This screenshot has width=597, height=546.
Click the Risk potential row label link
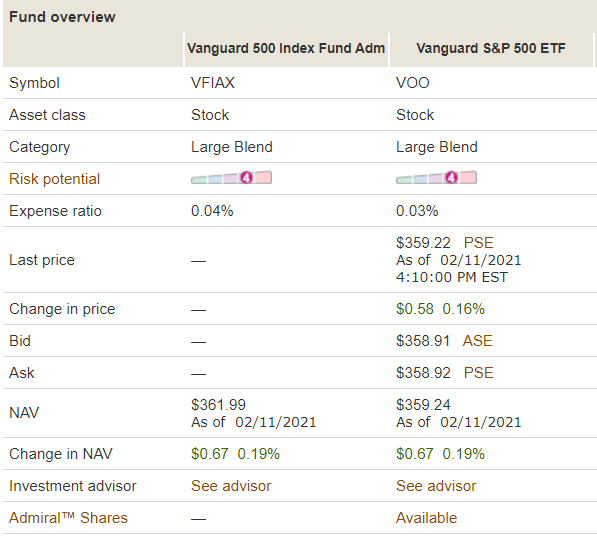(54, 179)
